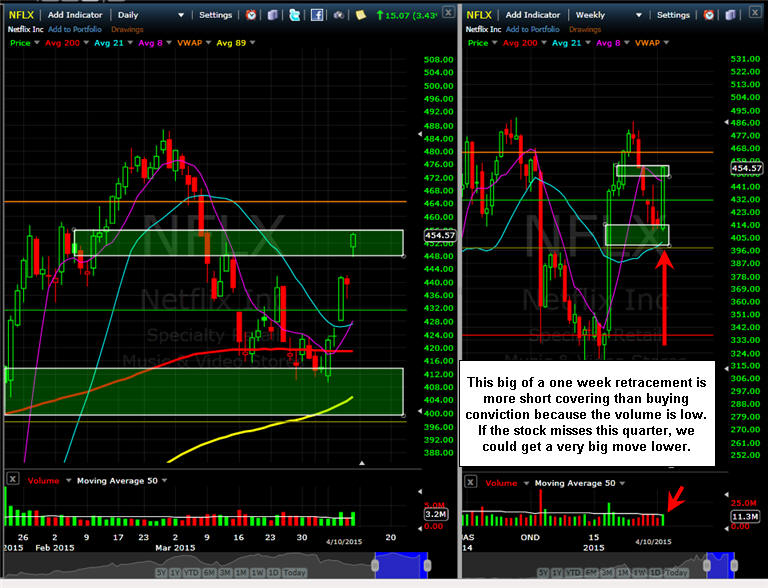Select 5Y range in Daily chart
This screenshot has width=768, height=588.
161,572
